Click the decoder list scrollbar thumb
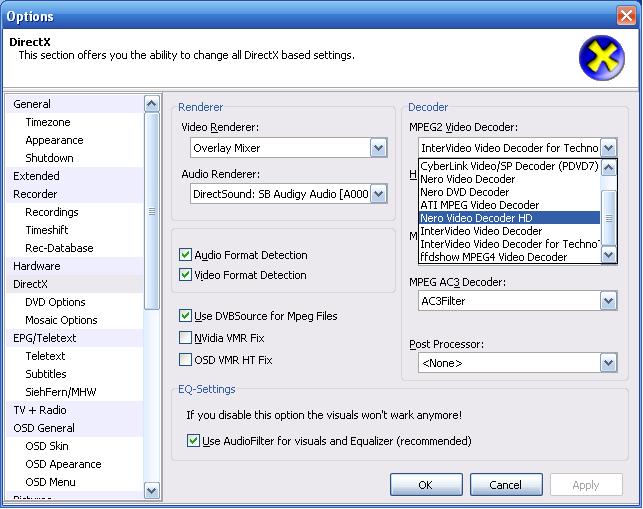The width and height of the screenshot is (643, 509). coord(609,218)
